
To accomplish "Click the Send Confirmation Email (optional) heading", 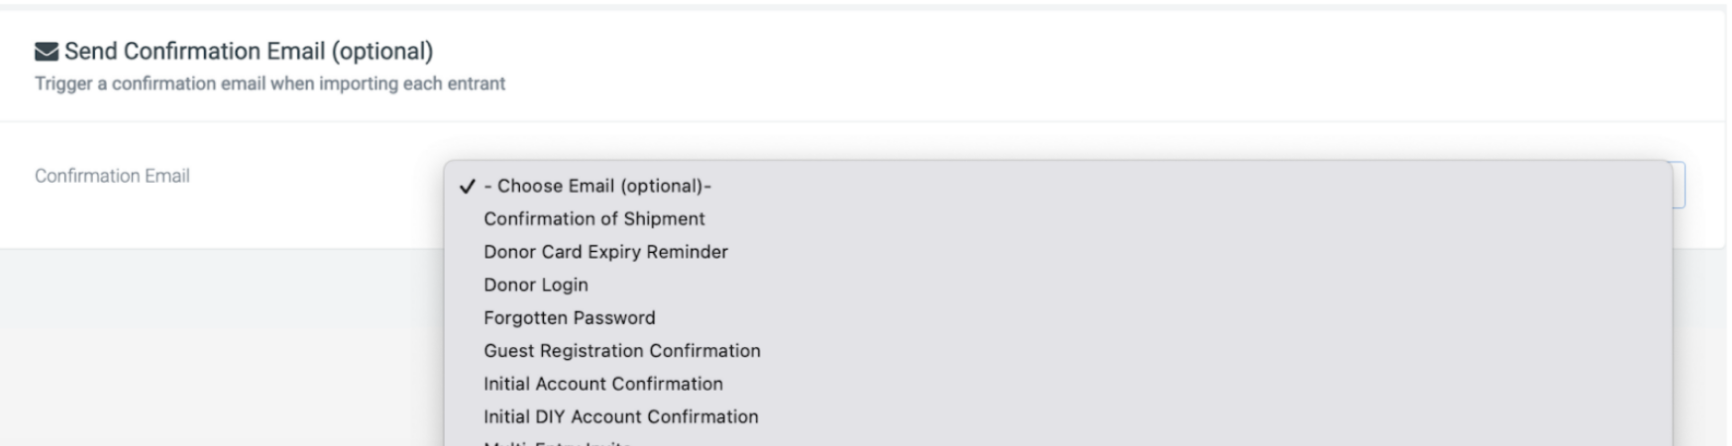I will coord(249,51).
